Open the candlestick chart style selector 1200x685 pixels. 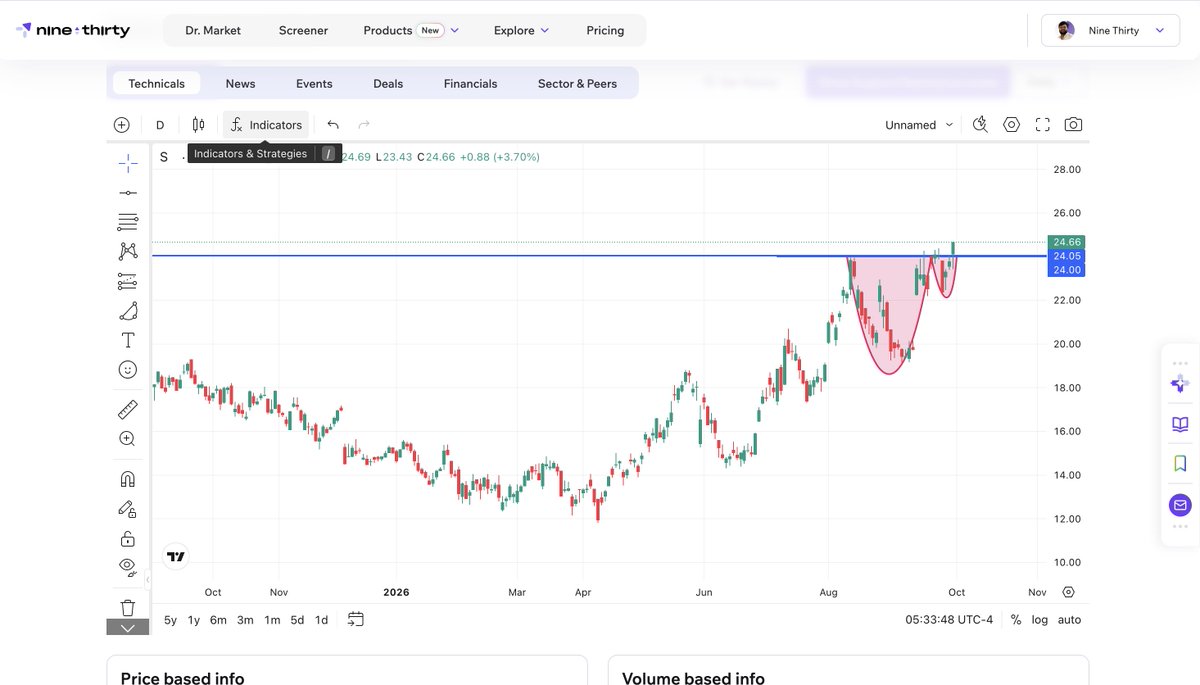198,125
